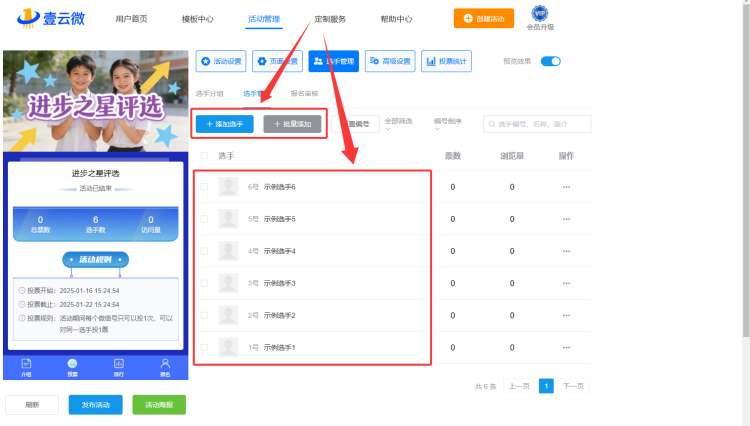The width and height of the screenshot is (750, 426).
Task: Toggle the 预览效果 switch
Action: point(551,61)
